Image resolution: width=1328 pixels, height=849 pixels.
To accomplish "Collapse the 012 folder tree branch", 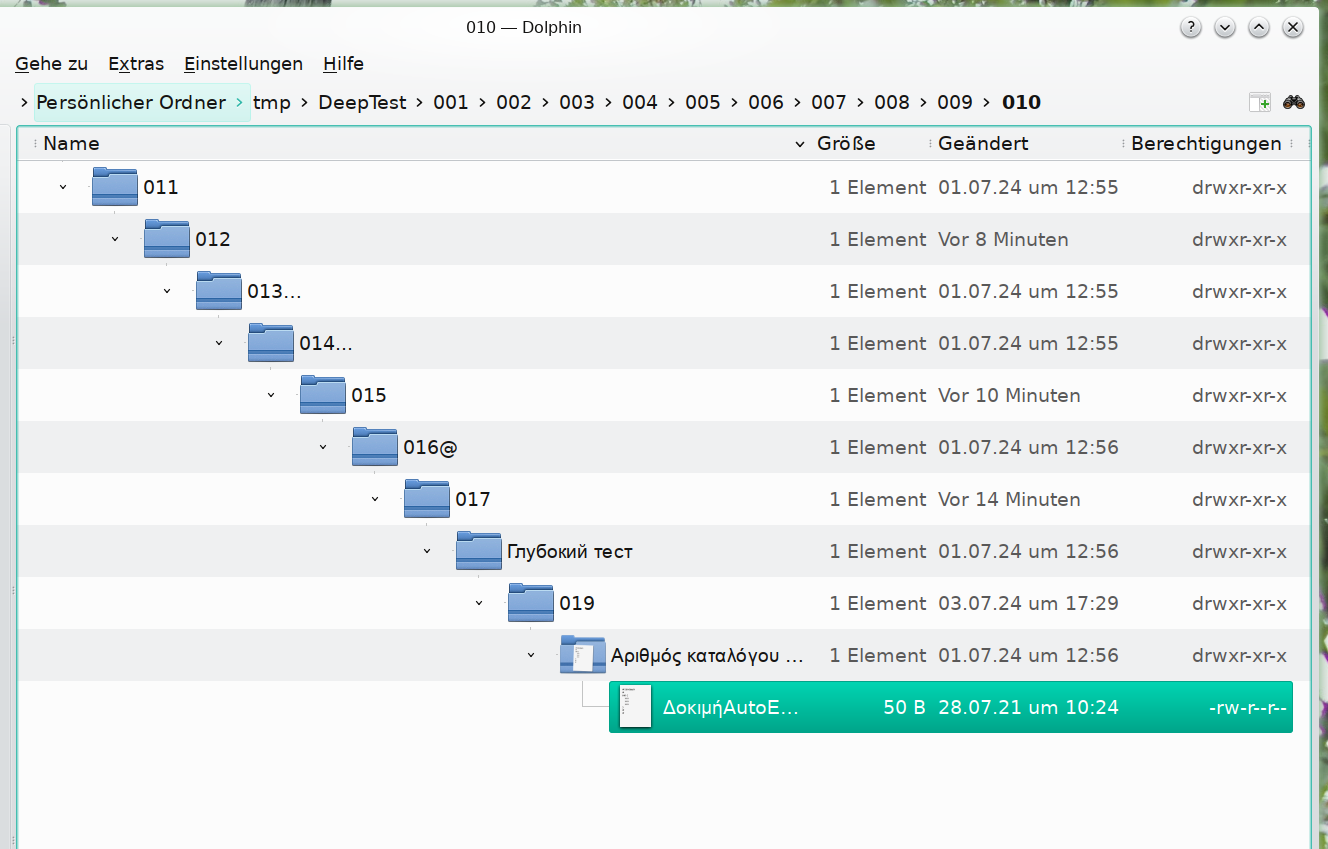I will 115,239.
